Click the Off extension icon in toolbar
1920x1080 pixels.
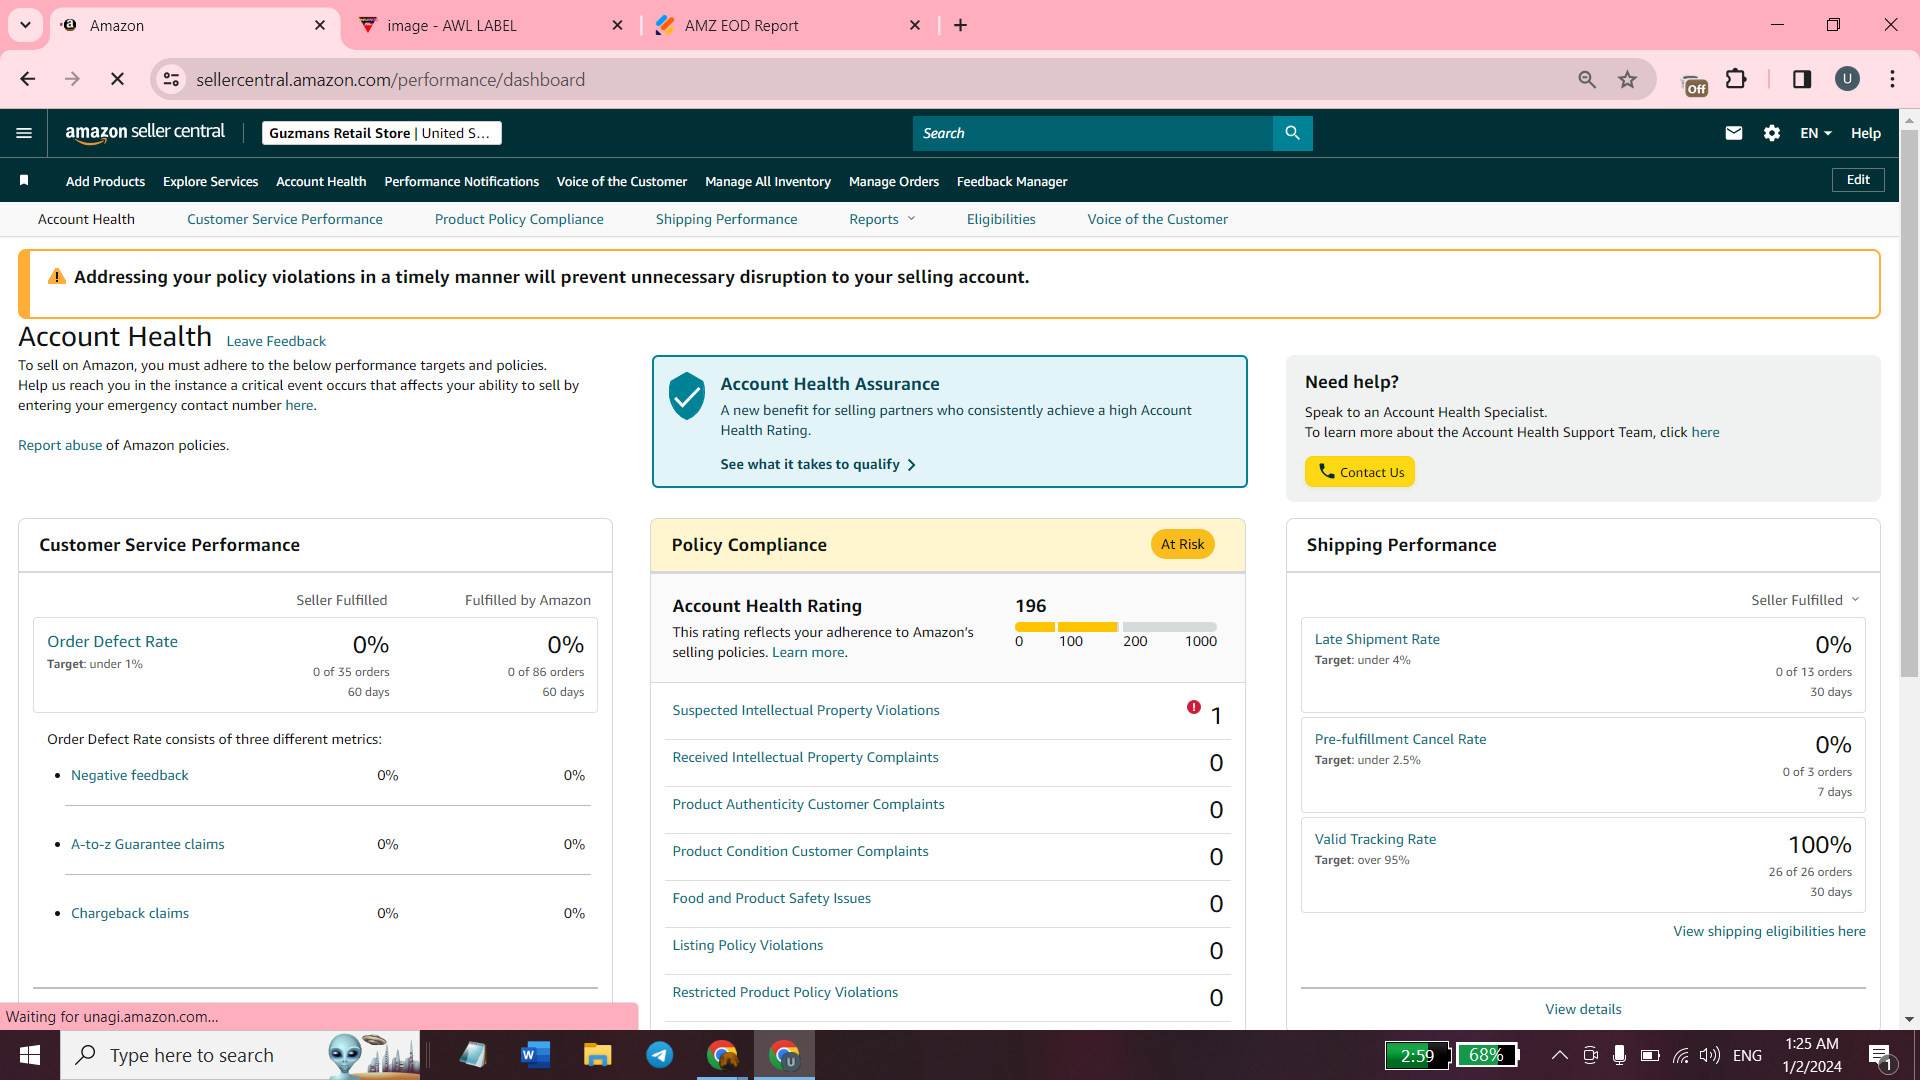1694,84
